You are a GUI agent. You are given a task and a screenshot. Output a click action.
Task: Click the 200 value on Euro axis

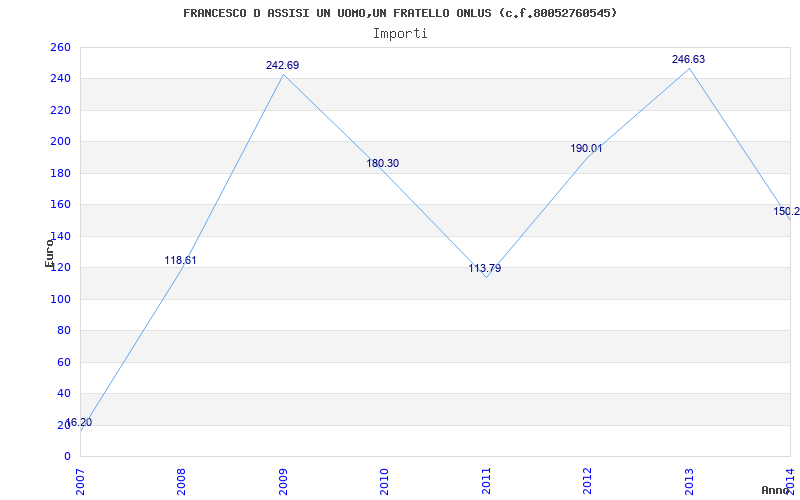tap(60, 142)
